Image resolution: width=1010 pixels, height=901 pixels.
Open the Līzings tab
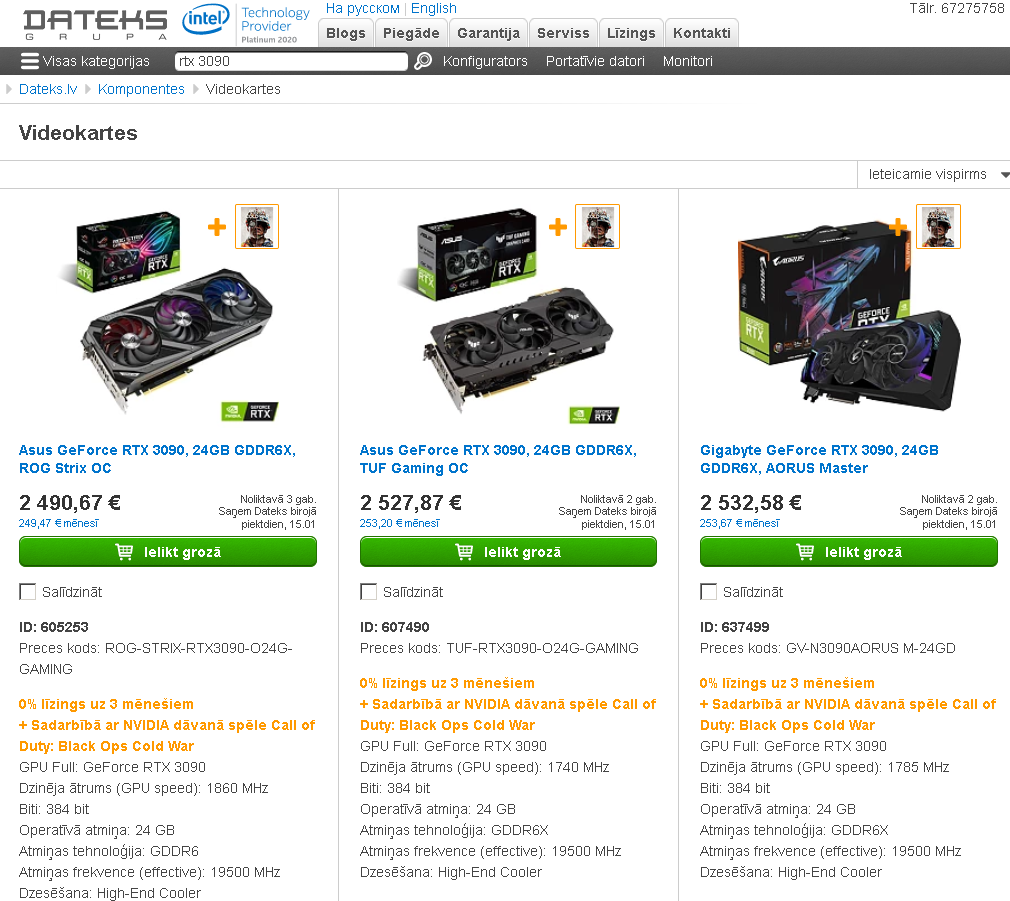pos(631,33)
